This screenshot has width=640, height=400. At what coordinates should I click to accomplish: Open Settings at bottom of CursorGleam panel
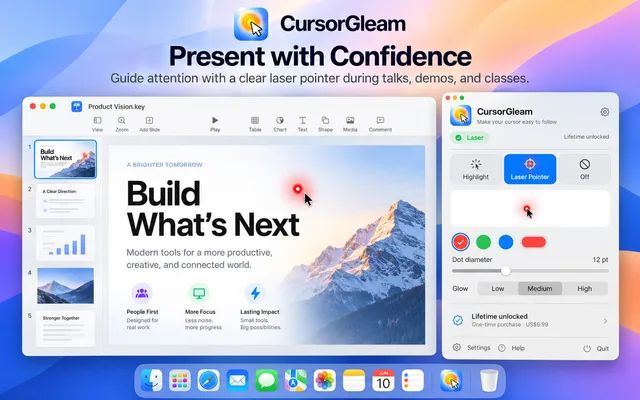pos(471,348)
